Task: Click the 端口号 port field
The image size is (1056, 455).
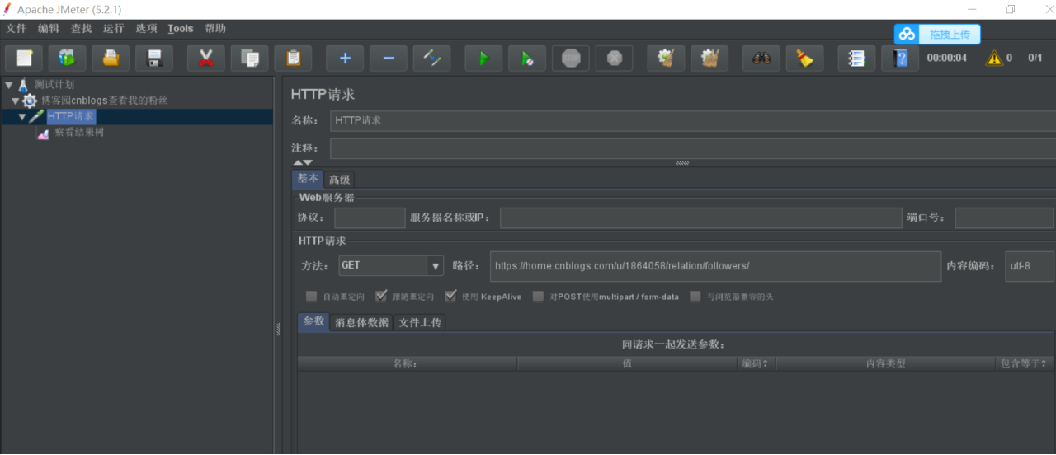Action: pyautogui.click(x=1004, y=218)
